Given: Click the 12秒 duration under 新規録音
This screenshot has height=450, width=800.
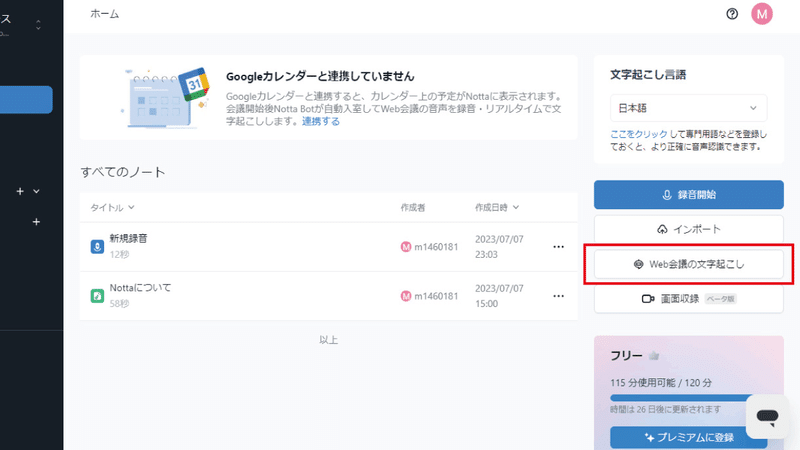Looking at the screenshot, I should point(119,255).
